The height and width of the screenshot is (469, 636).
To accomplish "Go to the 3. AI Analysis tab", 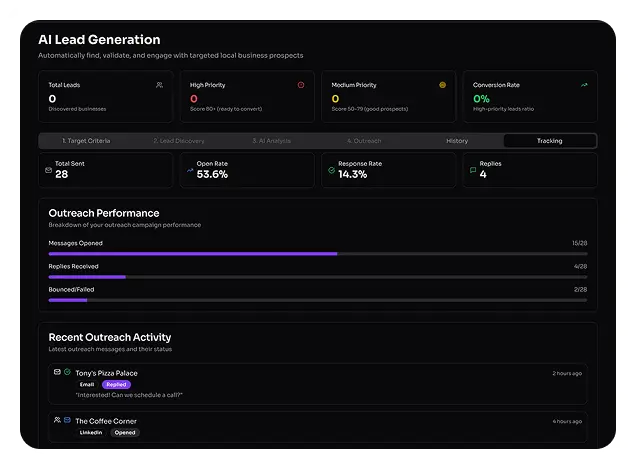I will click(271, 141).
